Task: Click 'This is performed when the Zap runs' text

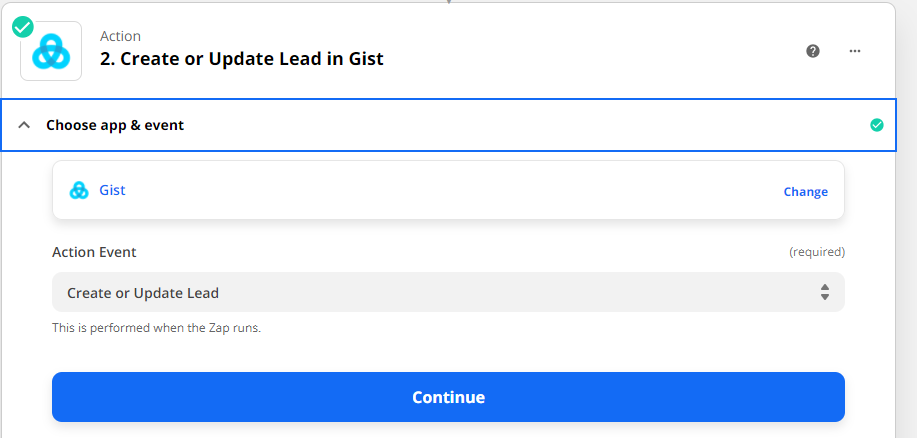Action: [x=156, y=327]
